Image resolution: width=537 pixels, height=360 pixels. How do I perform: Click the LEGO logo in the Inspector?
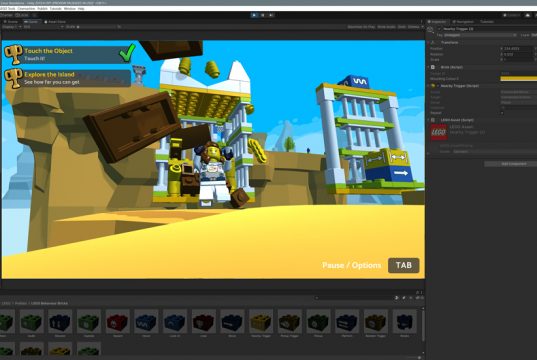[439, 132]
